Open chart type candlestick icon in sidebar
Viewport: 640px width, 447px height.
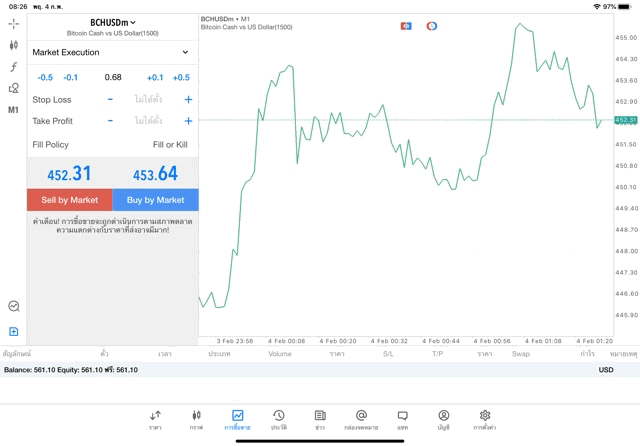click(13, 45)
